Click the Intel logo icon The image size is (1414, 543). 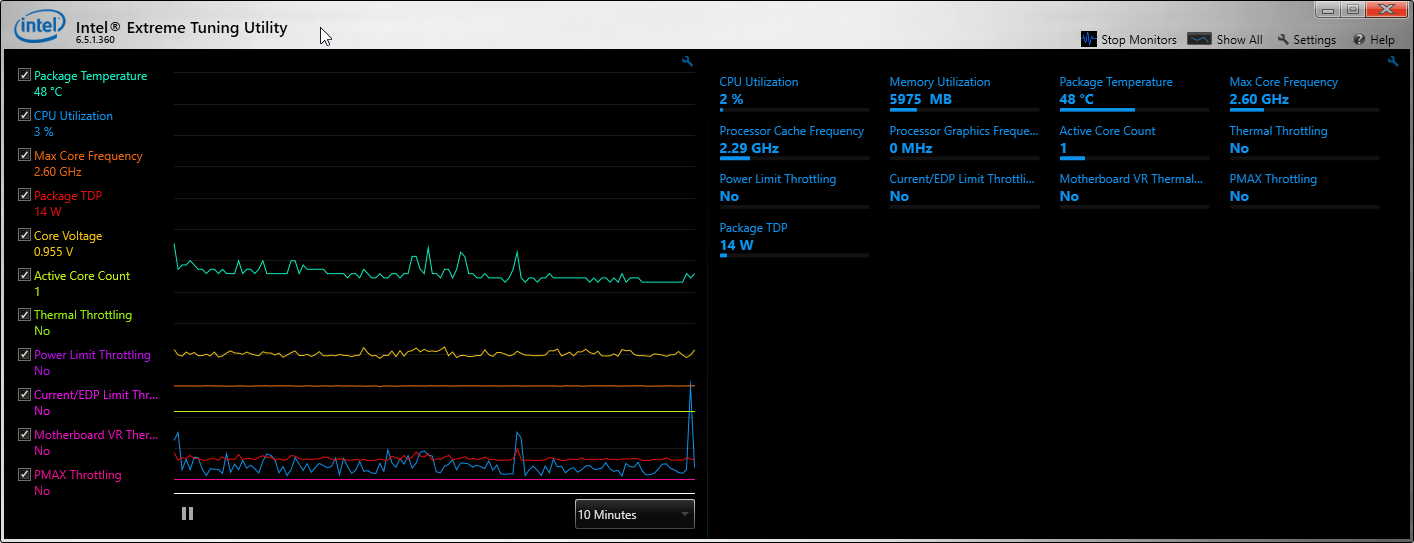[38, 27]
